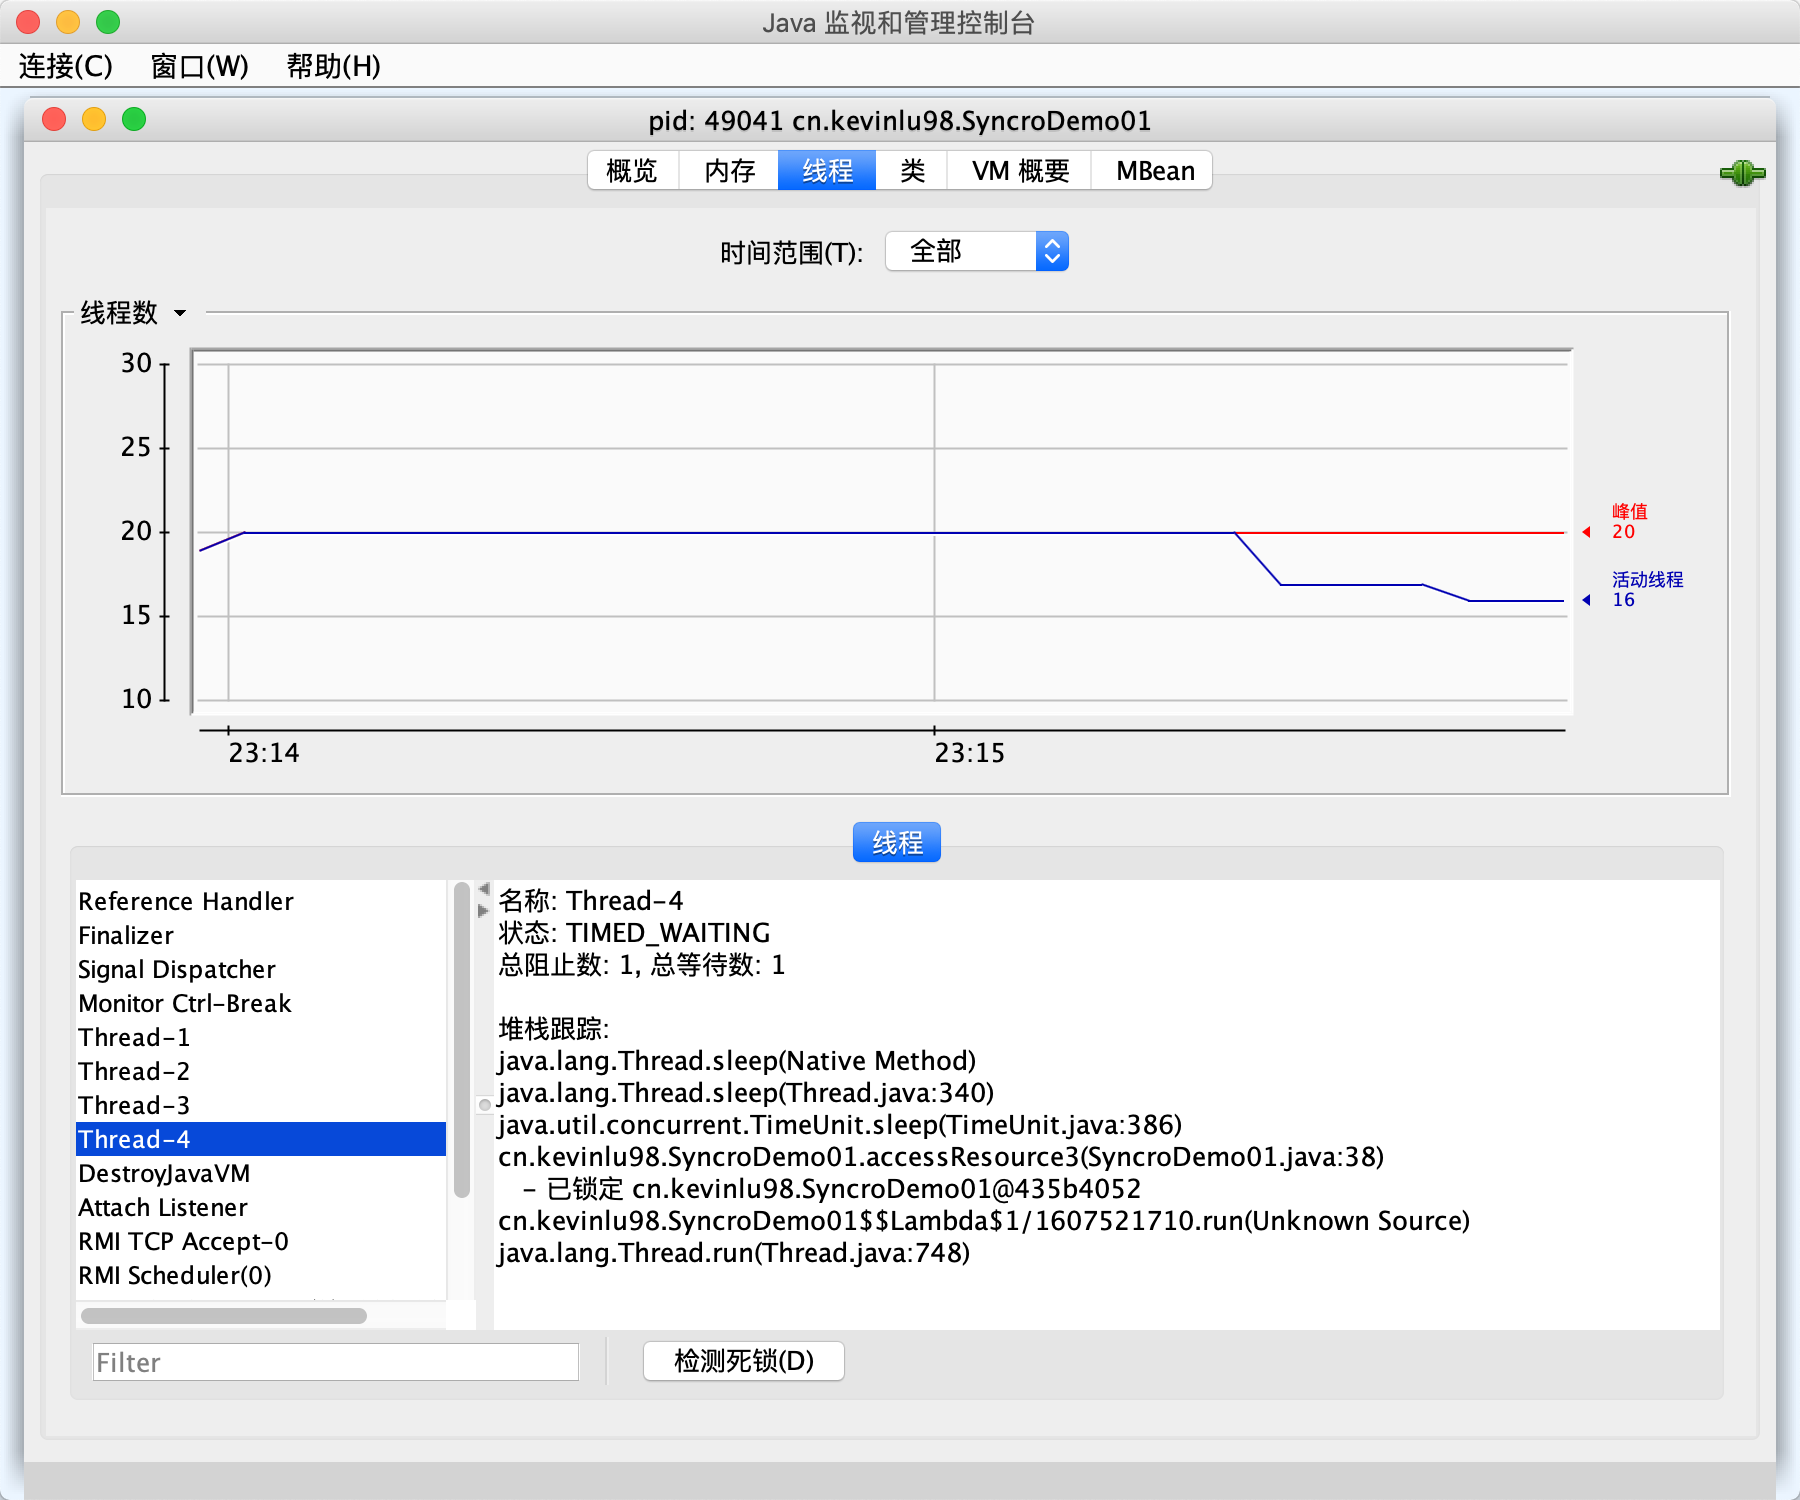1800x1500 pixels.
Task: Select Thread-1 in the list
Action: tap(261, 1037)
